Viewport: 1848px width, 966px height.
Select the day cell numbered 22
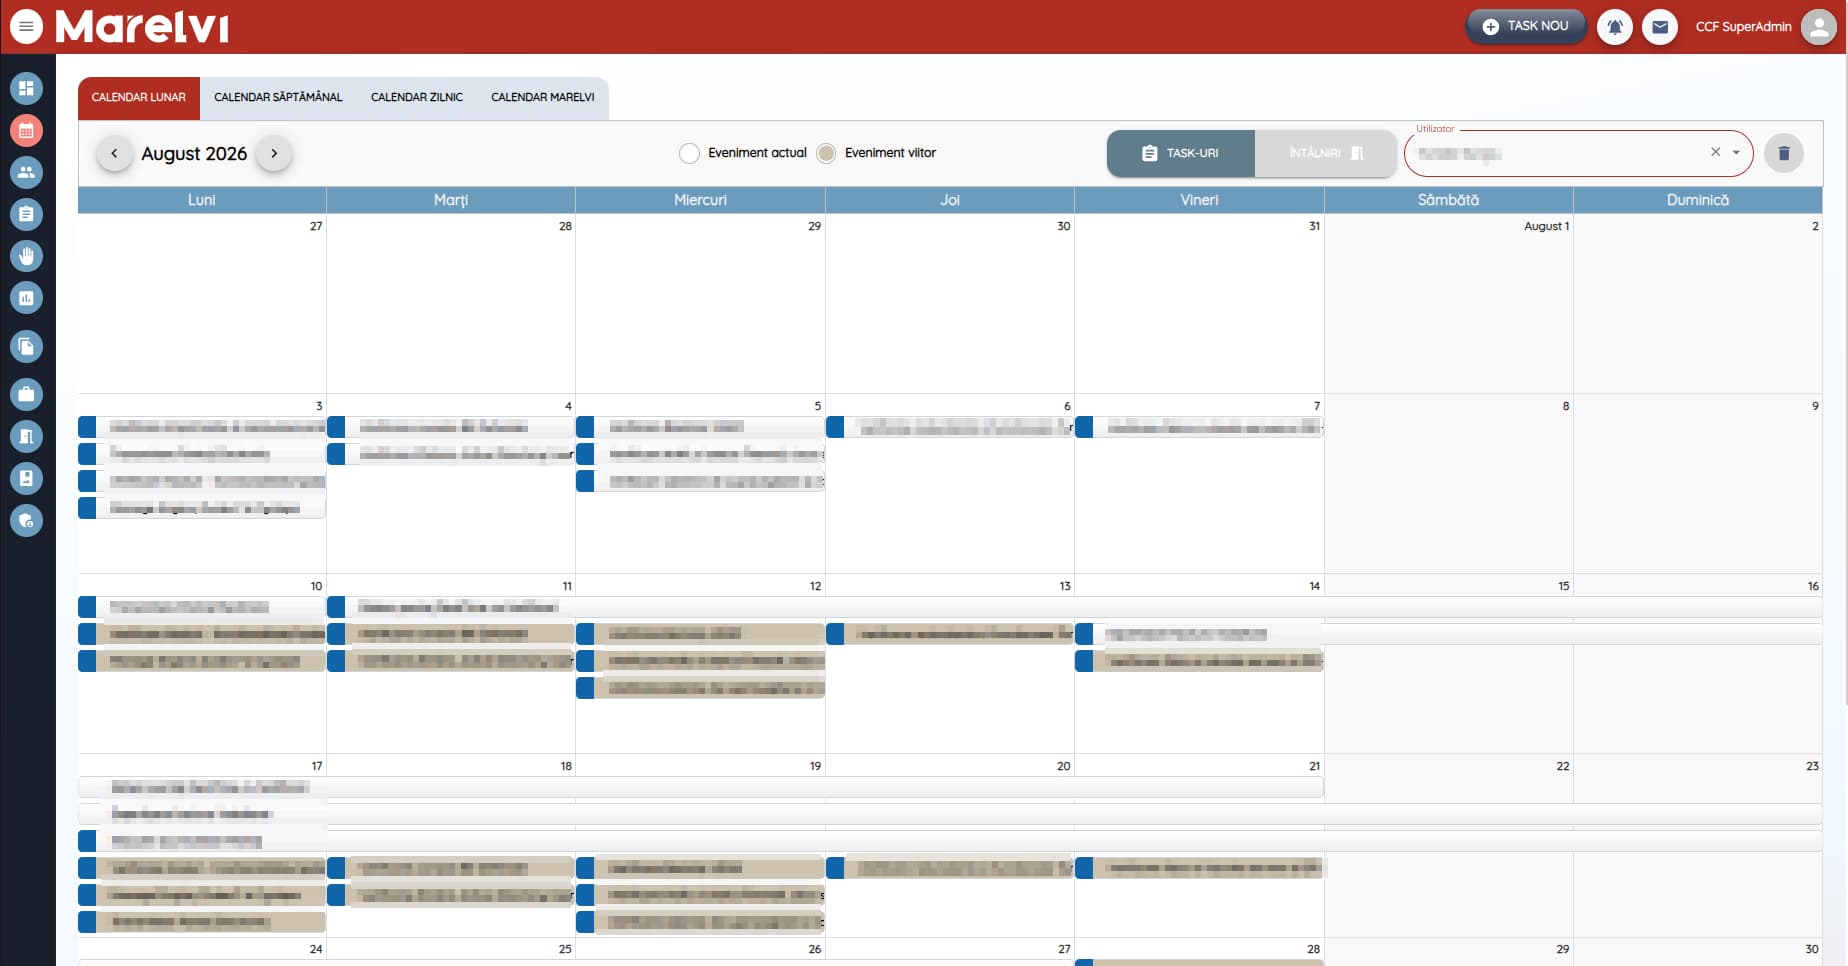(x=1449, y=846)
